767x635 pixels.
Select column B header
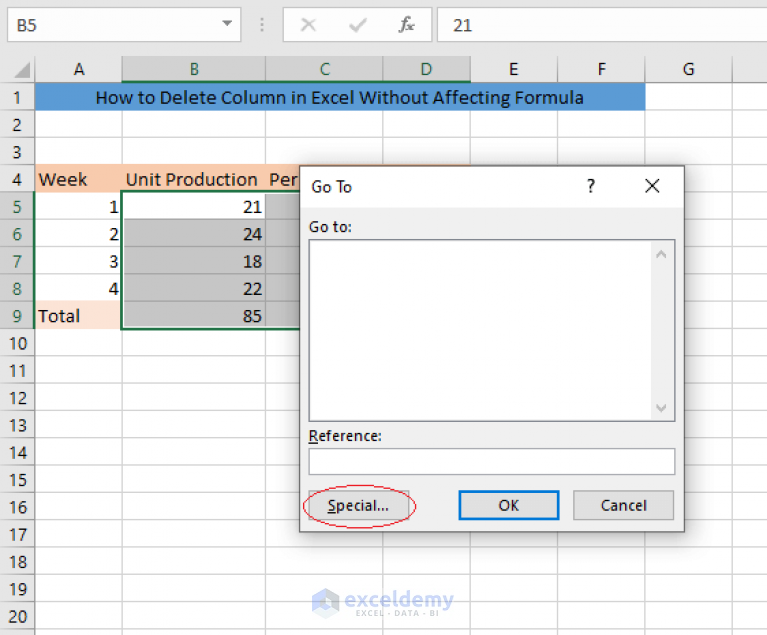pos(194,69)
